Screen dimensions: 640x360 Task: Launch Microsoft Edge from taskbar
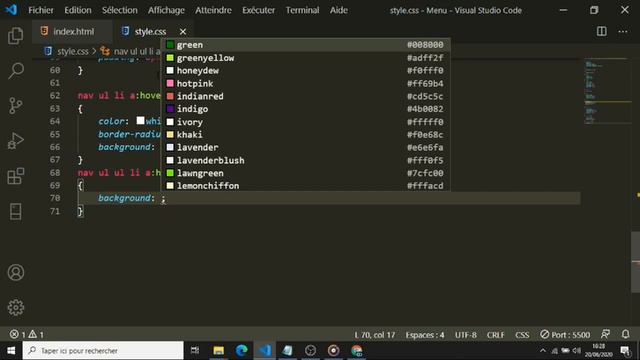241,351
